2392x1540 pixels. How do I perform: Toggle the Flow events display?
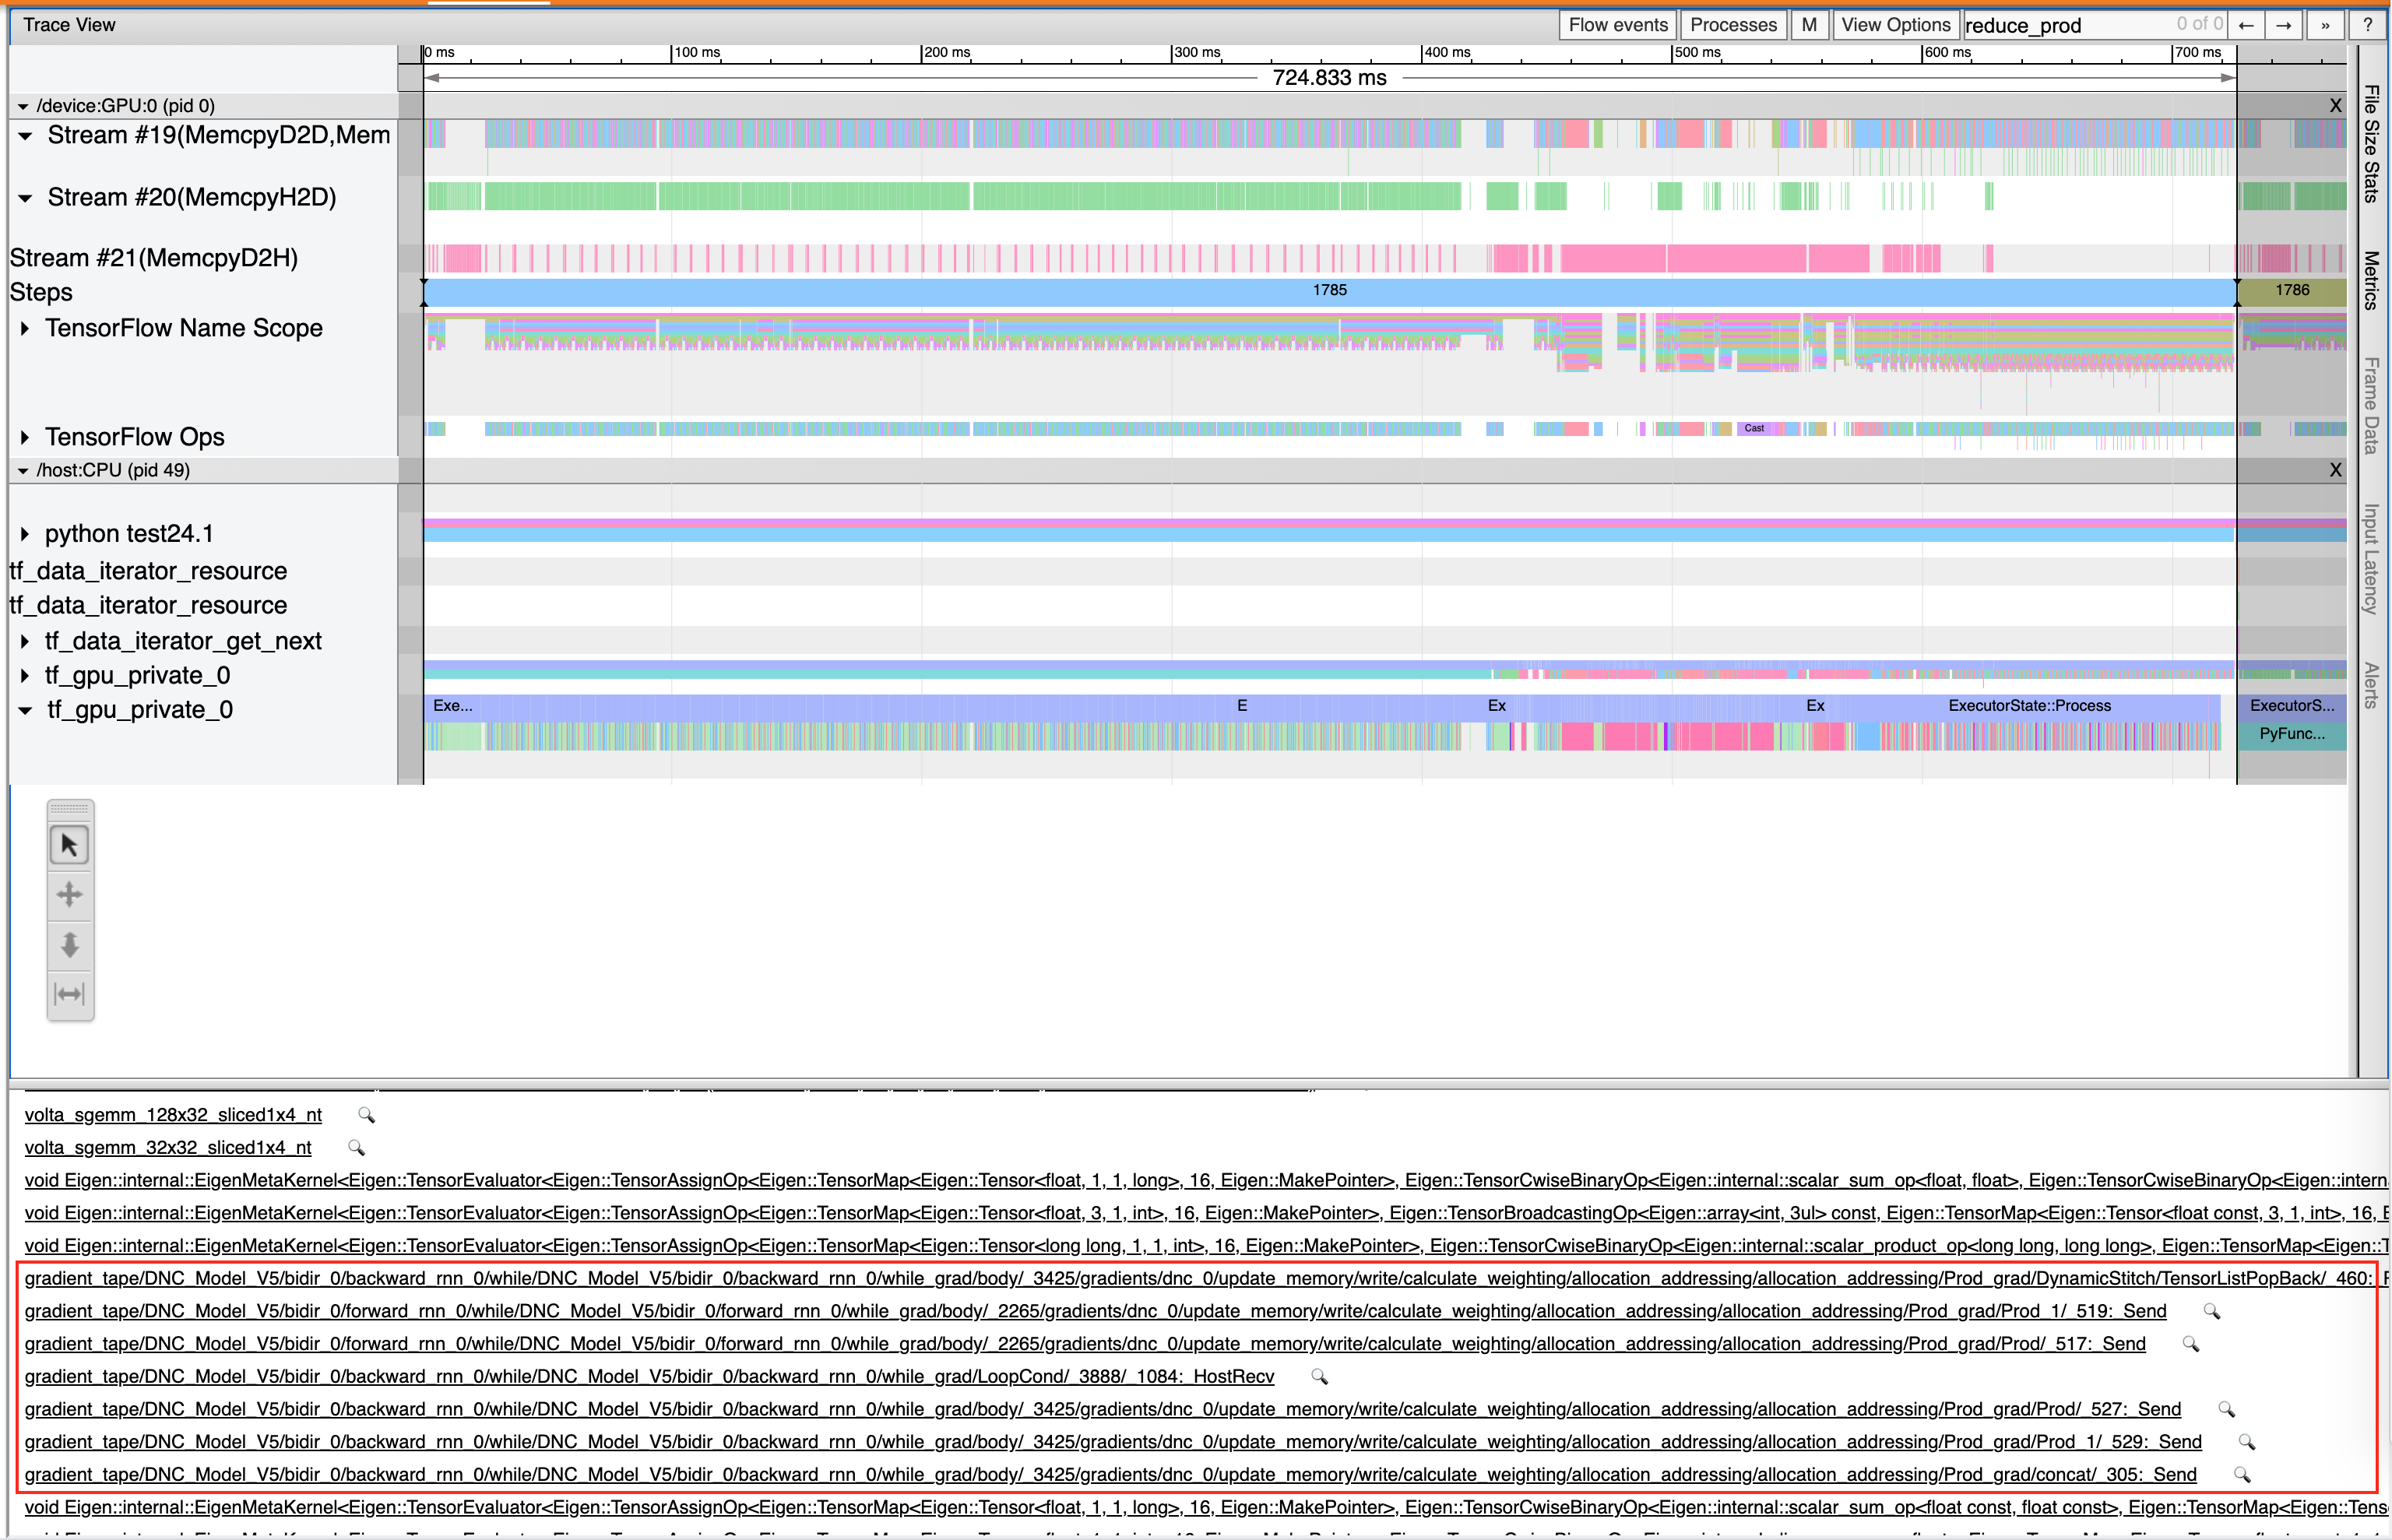click(x=1616, y=24)
